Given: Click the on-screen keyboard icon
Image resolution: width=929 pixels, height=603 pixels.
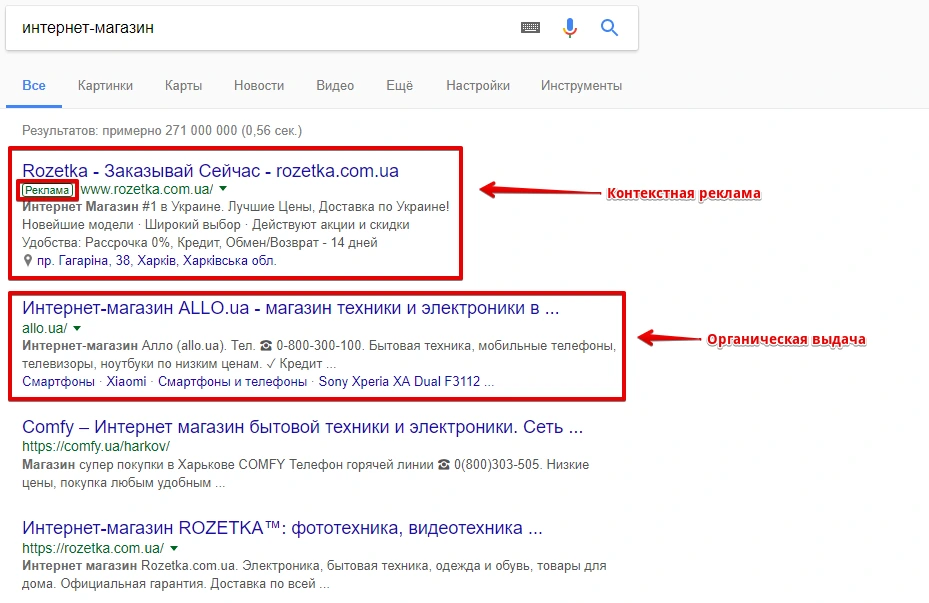Looking at the screenshot, I should tap(530, 28).
